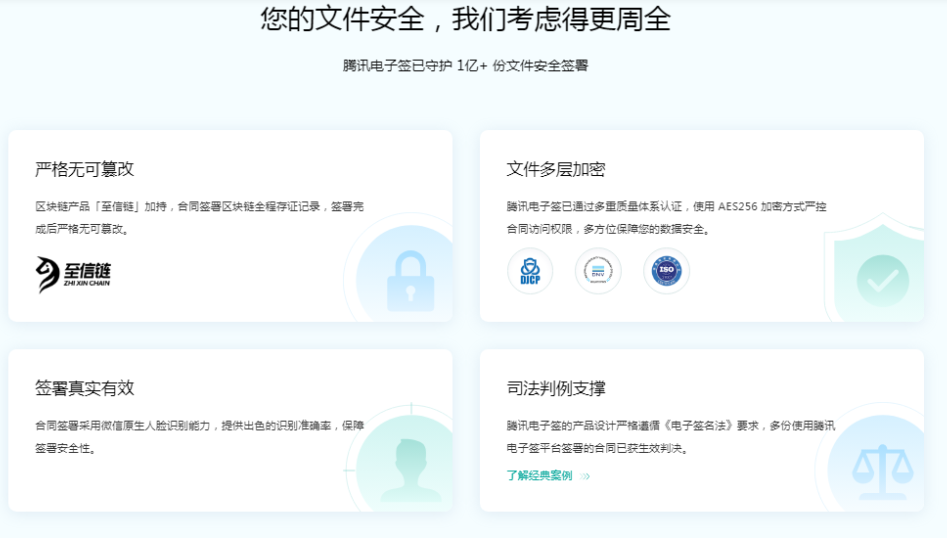Click the 《电子签名法》 description paragraph
Image resolution: width=947 pixels, height=538 pixels.
point(670,437)
